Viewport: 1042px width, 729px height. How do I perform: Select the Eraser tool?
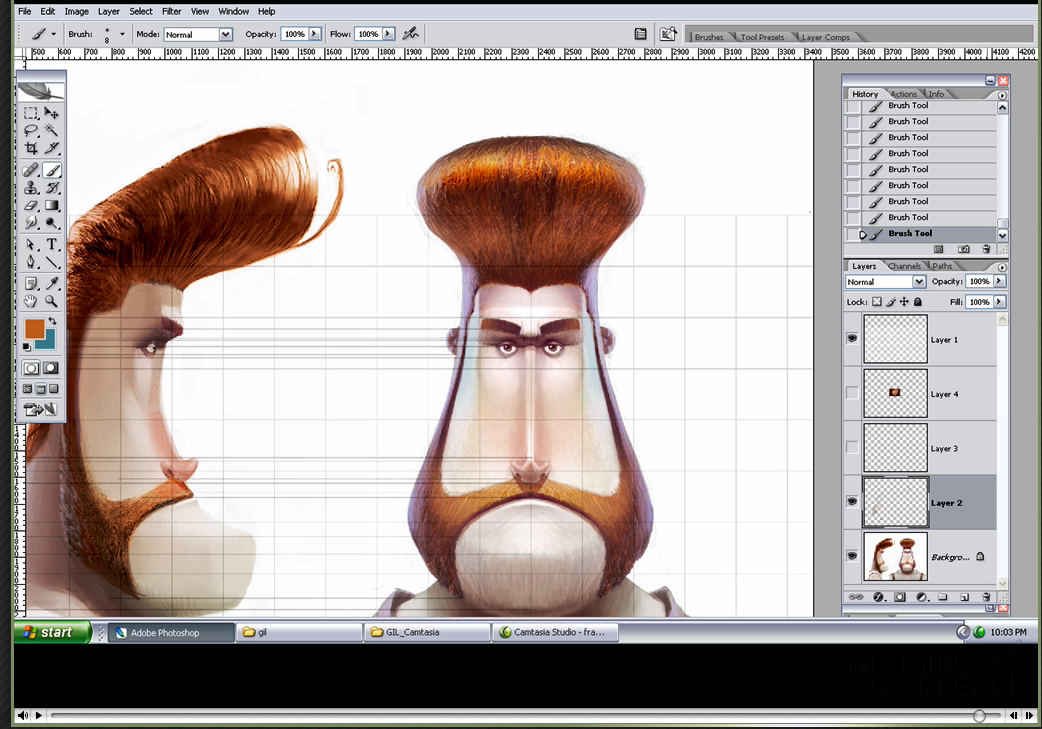pyautogui.click(x=30, y=206)
